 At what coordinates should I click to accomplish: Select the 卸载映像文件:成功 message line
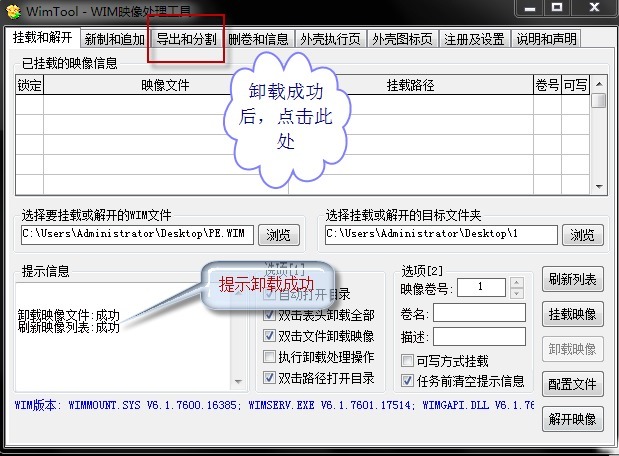(68, 315)
